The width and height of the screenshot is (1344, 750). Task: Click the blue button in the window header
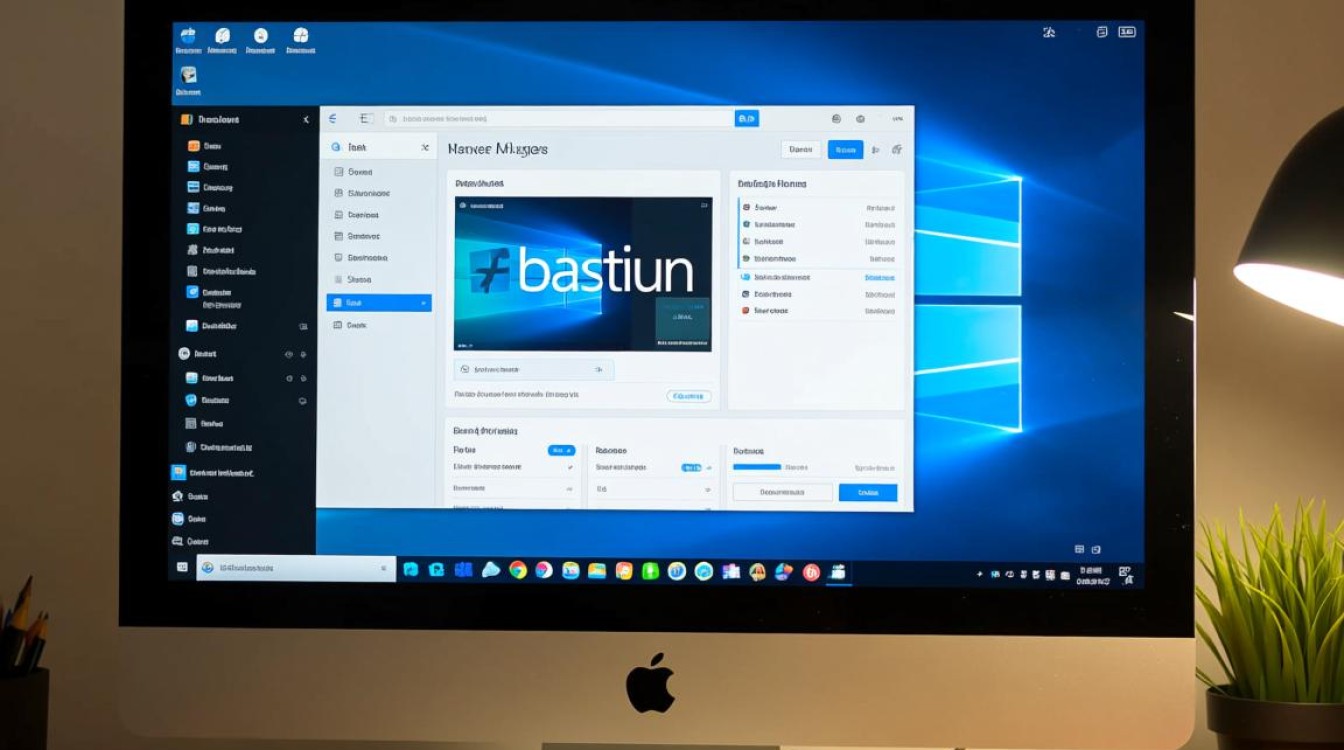click(x=845, y=150)
